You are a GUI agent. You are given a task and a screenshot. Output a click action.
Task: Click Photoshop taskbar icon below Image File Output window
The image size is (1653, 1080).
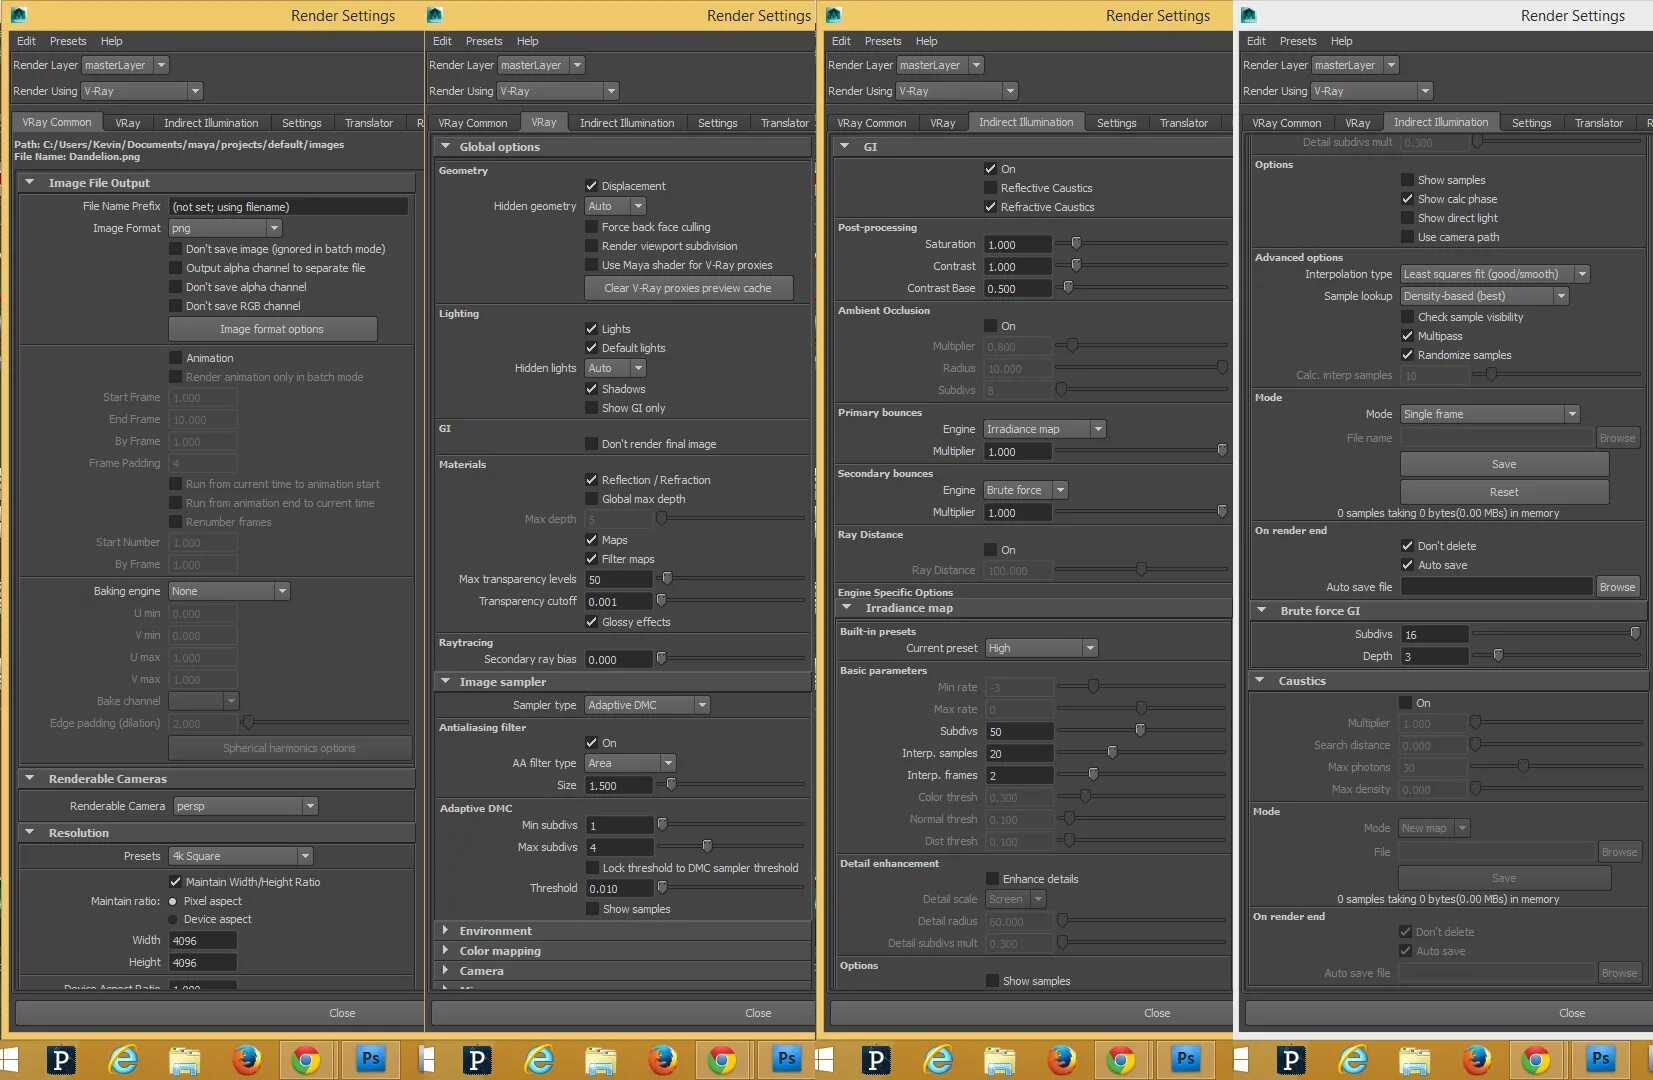[370, 1059]
